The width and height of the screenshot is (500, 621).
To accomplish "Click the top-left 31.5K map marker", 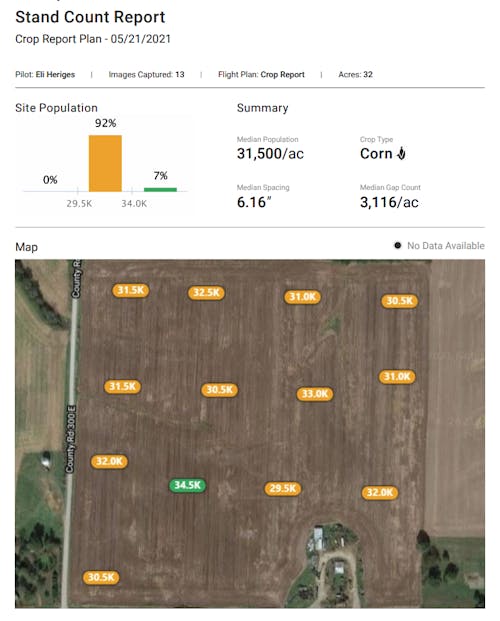I will 131,290.
